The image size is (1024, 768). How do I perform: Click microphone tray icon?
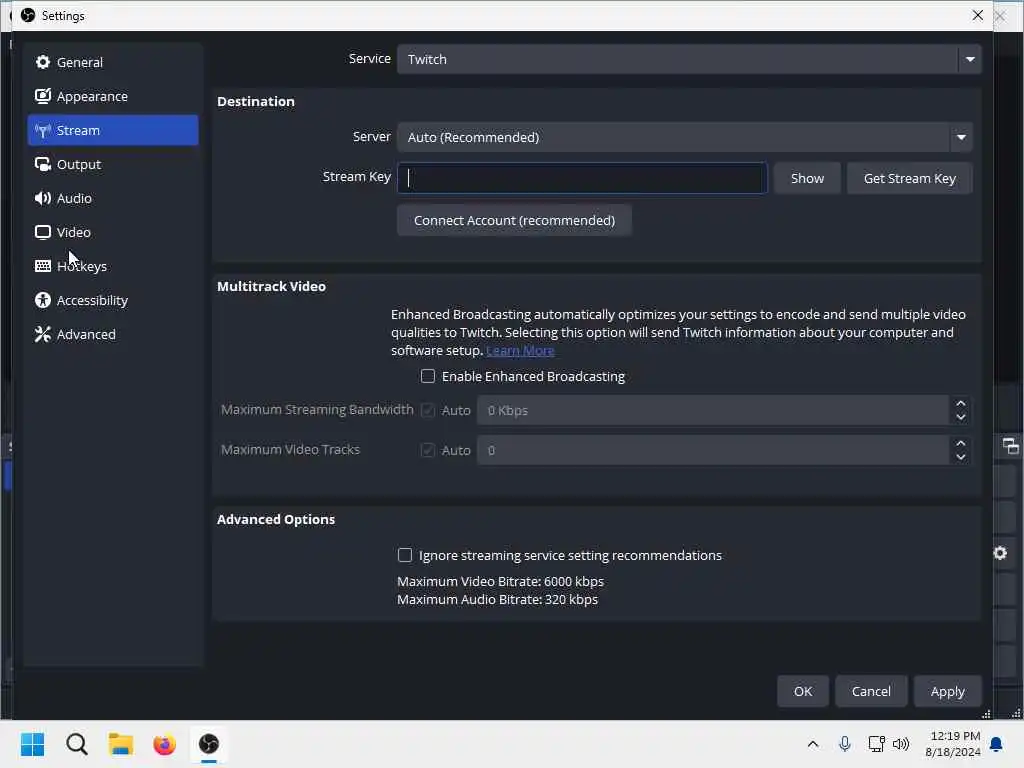(x=844, y=744)
